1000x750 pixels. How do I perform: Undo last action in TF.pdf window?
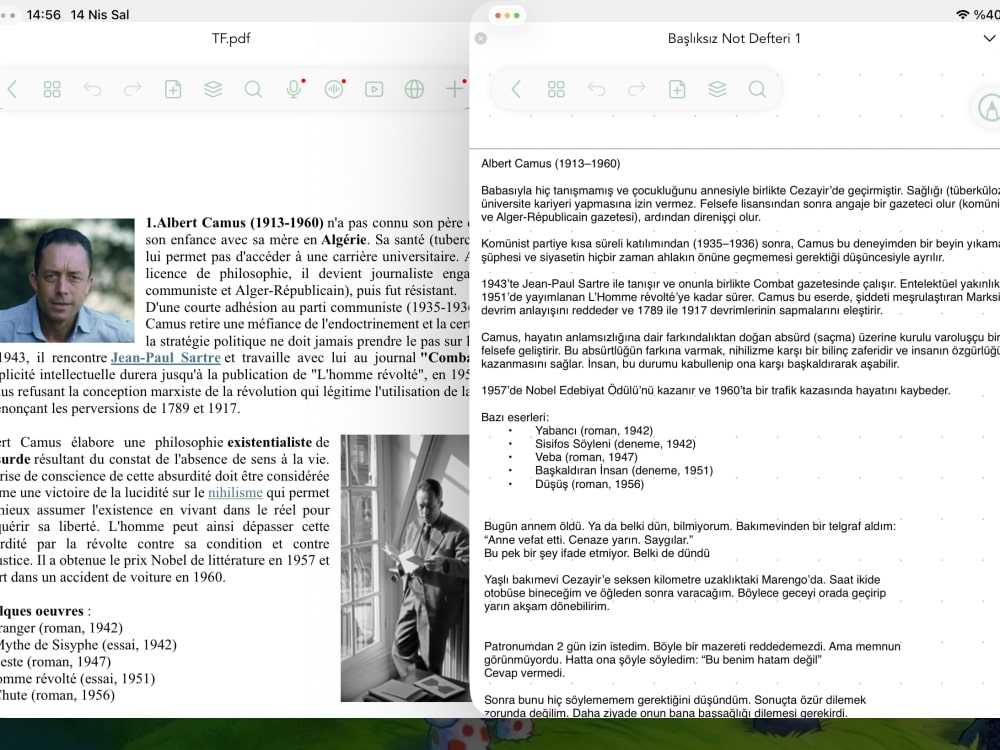92,89
